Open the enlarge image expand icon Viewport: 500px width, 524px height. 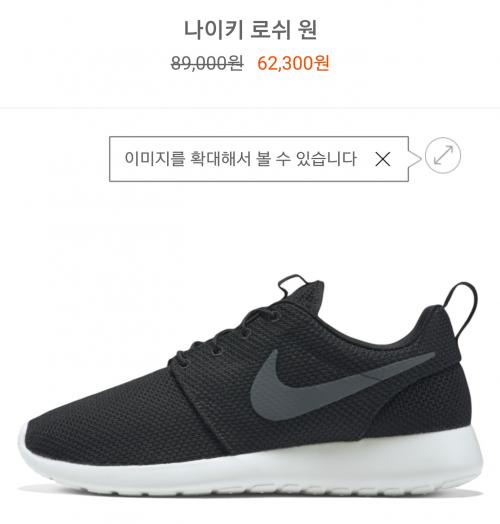coord(443,155)
